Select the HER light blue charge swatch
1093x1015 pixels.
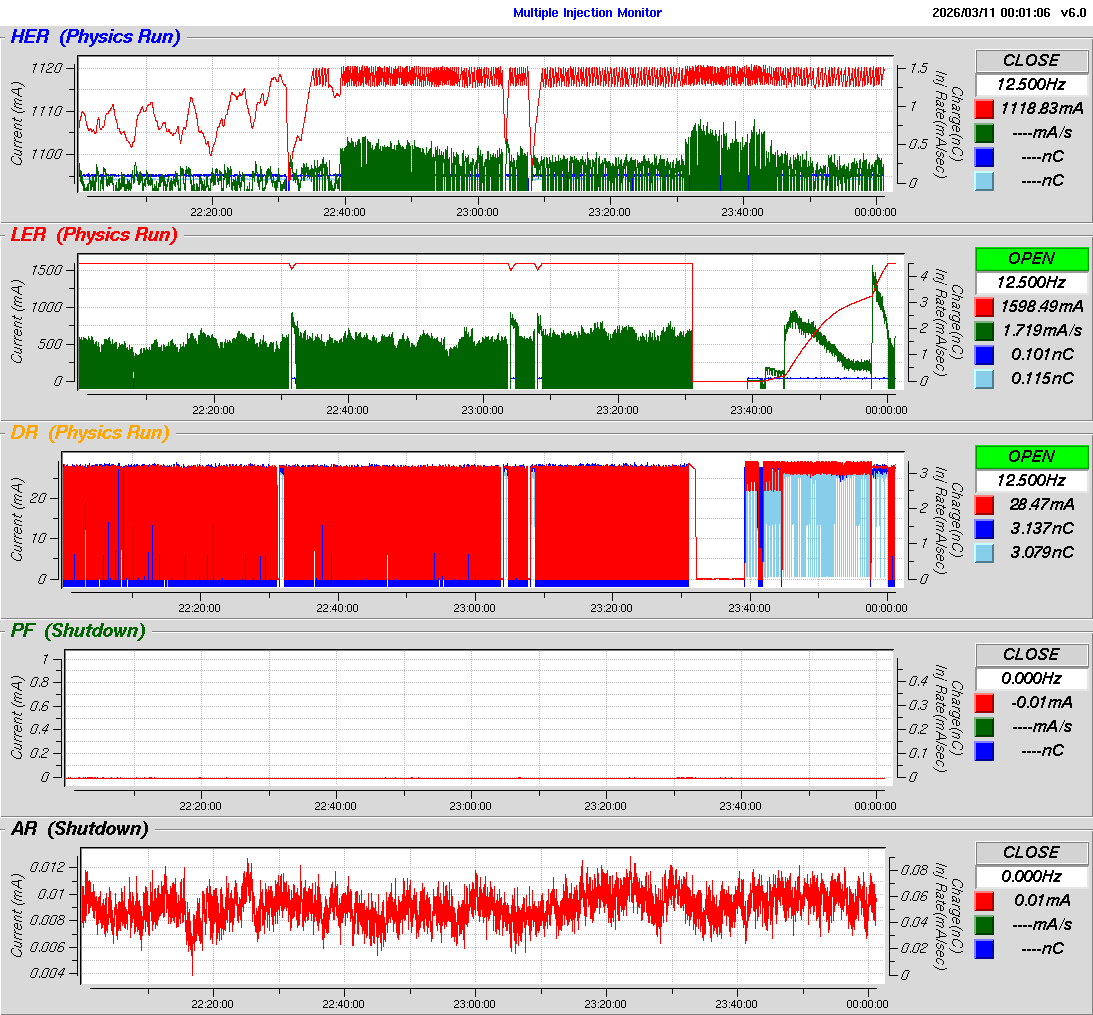pyautogui.click(x=984, y=181)
